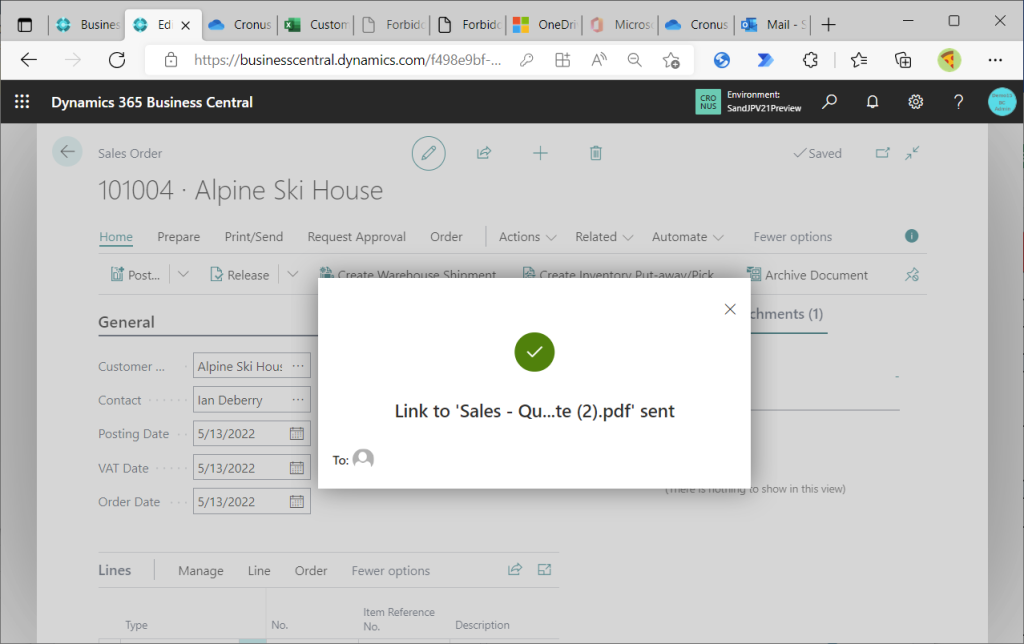
Task: Close the link sent dialog
Action: pyautogui.click(x=730, y=309)
